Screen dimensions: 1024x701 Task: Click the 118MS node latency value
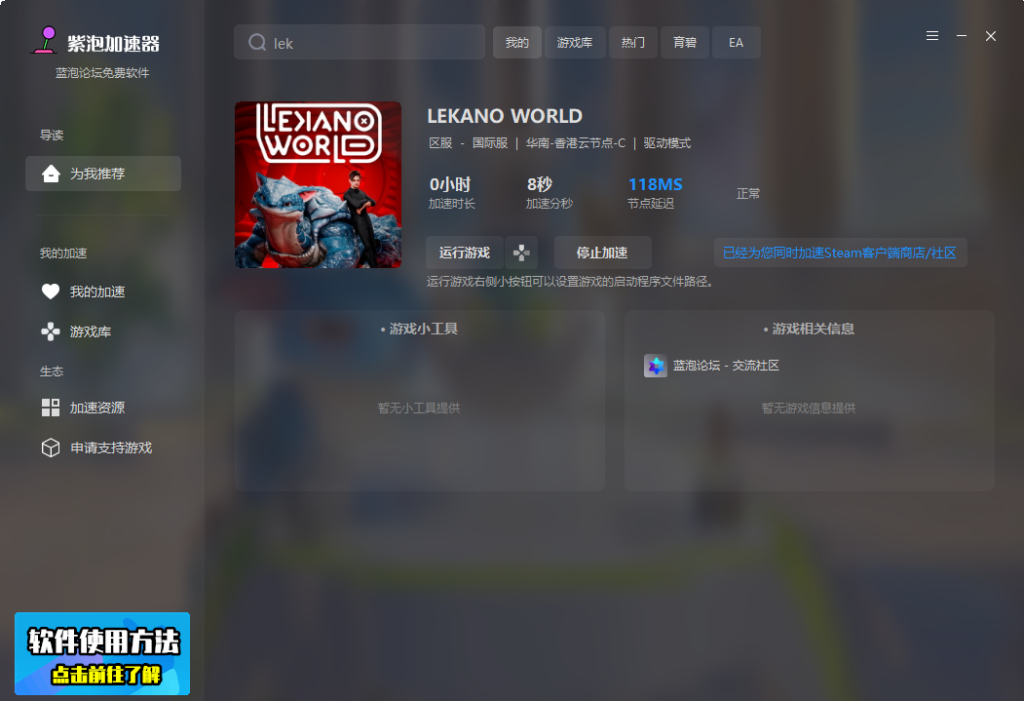tap(655, 184)
